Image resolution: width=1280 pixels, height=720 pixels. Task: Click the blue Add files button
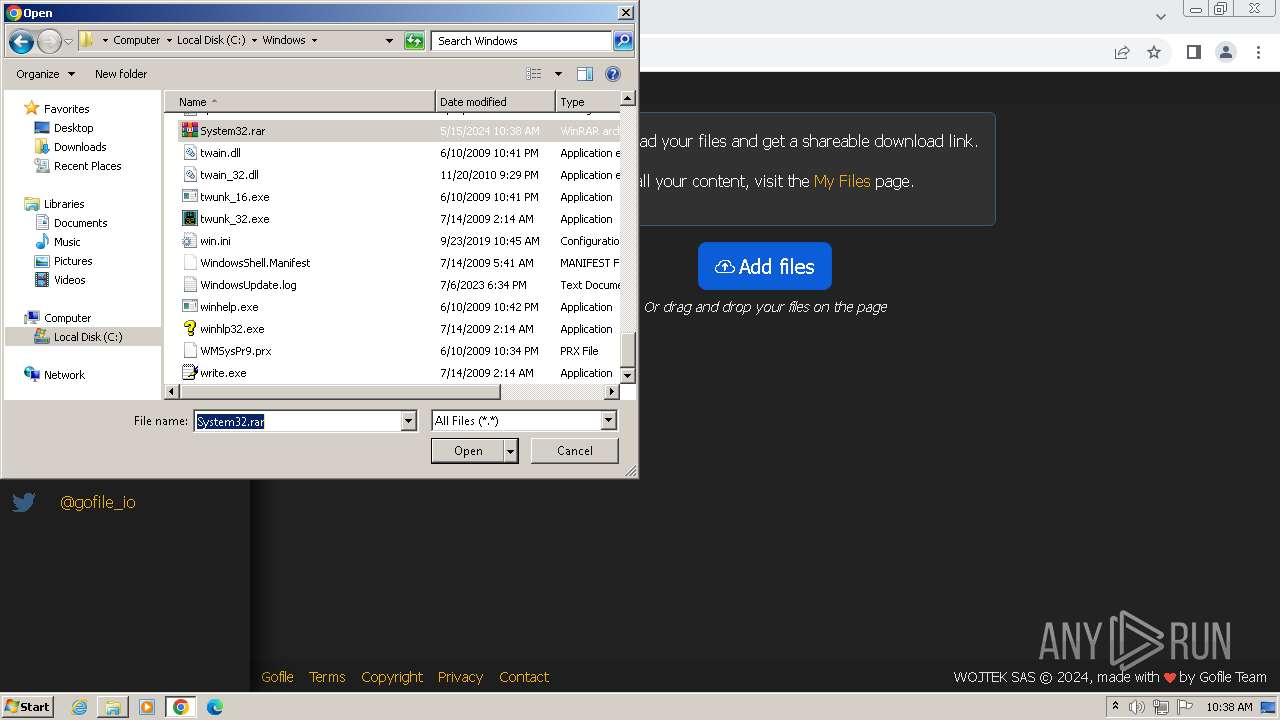[x=765, y=266]
